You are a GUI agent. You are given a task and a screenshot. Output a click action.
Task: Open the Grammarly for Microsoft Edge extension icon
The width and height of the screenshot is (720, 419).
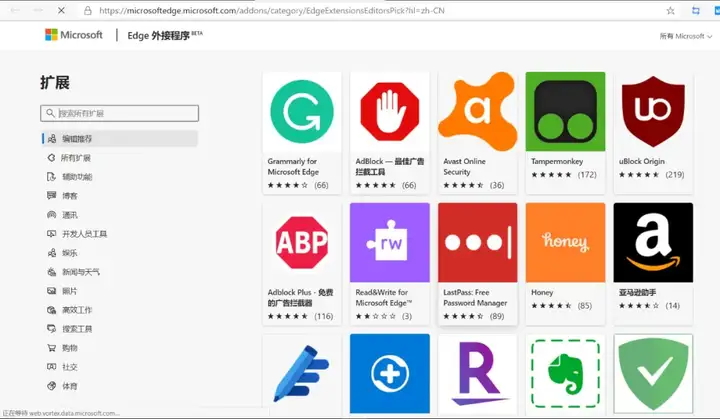click(302, 112)
